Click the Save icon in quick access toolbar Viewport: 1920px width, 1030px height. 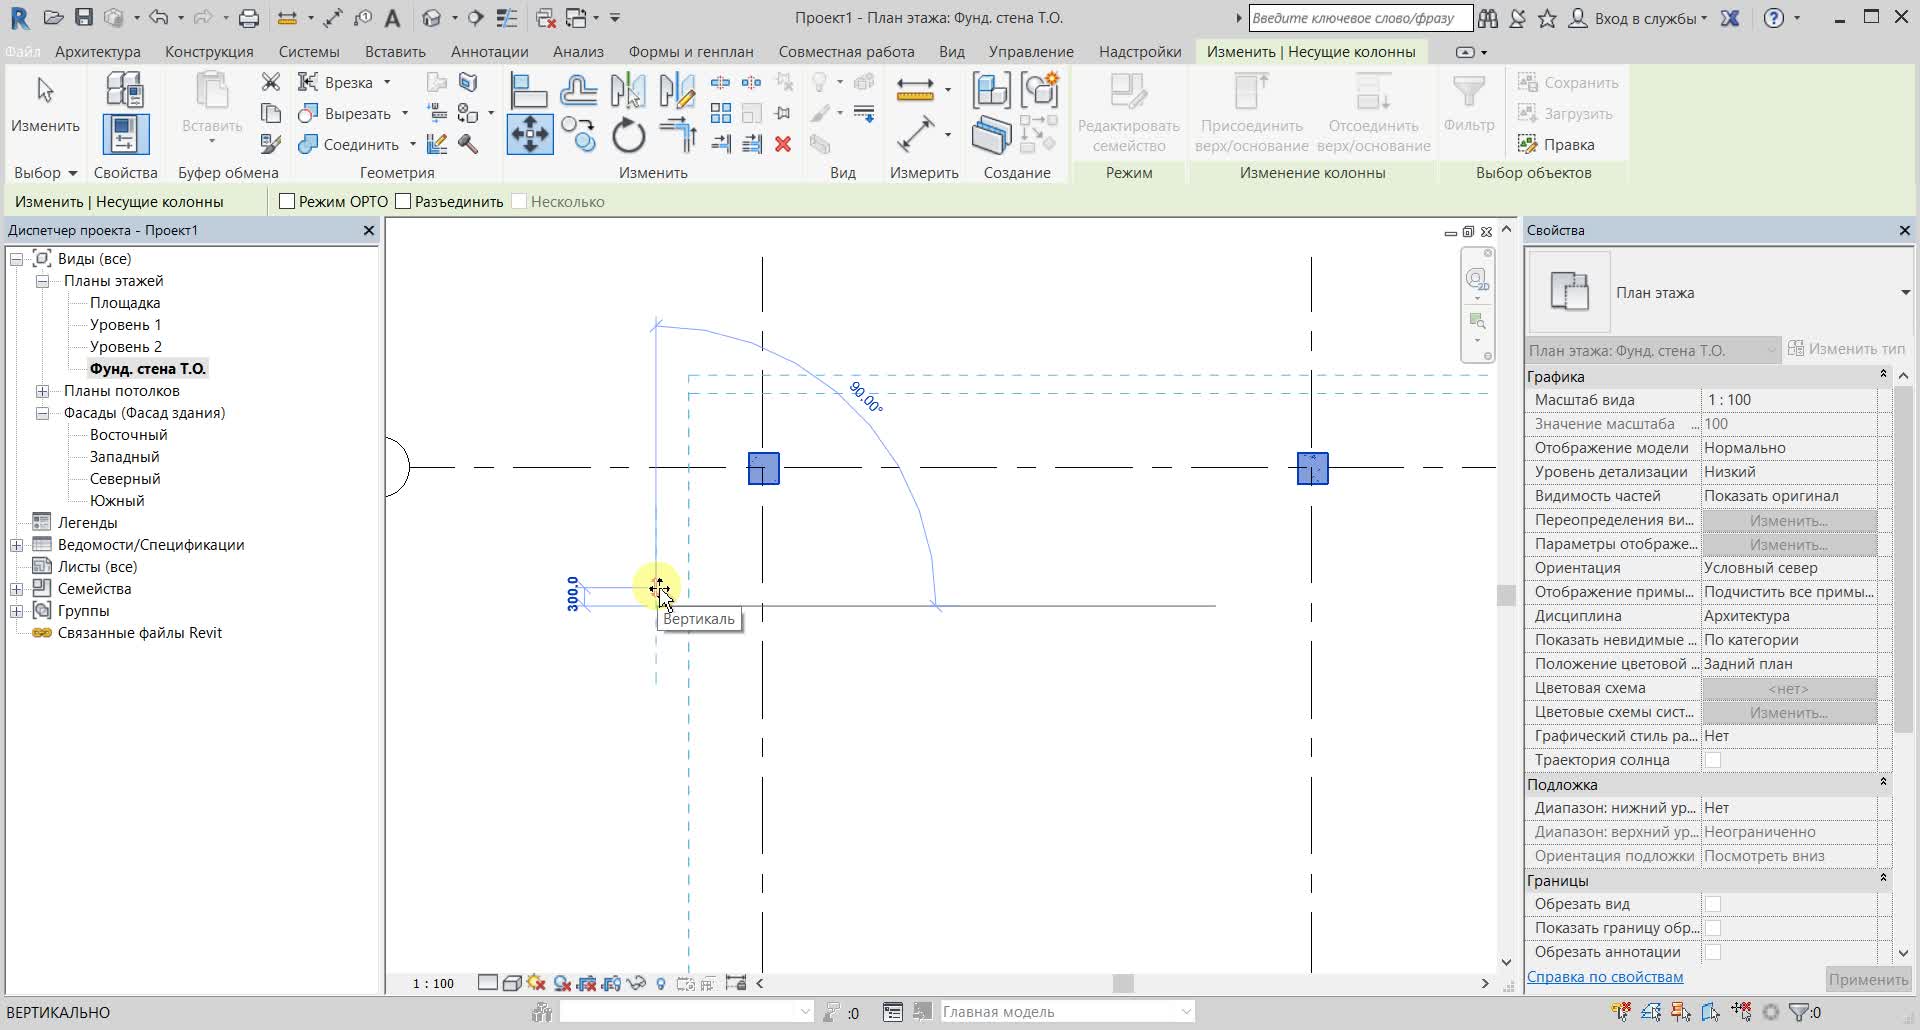[x=84, y=18]
